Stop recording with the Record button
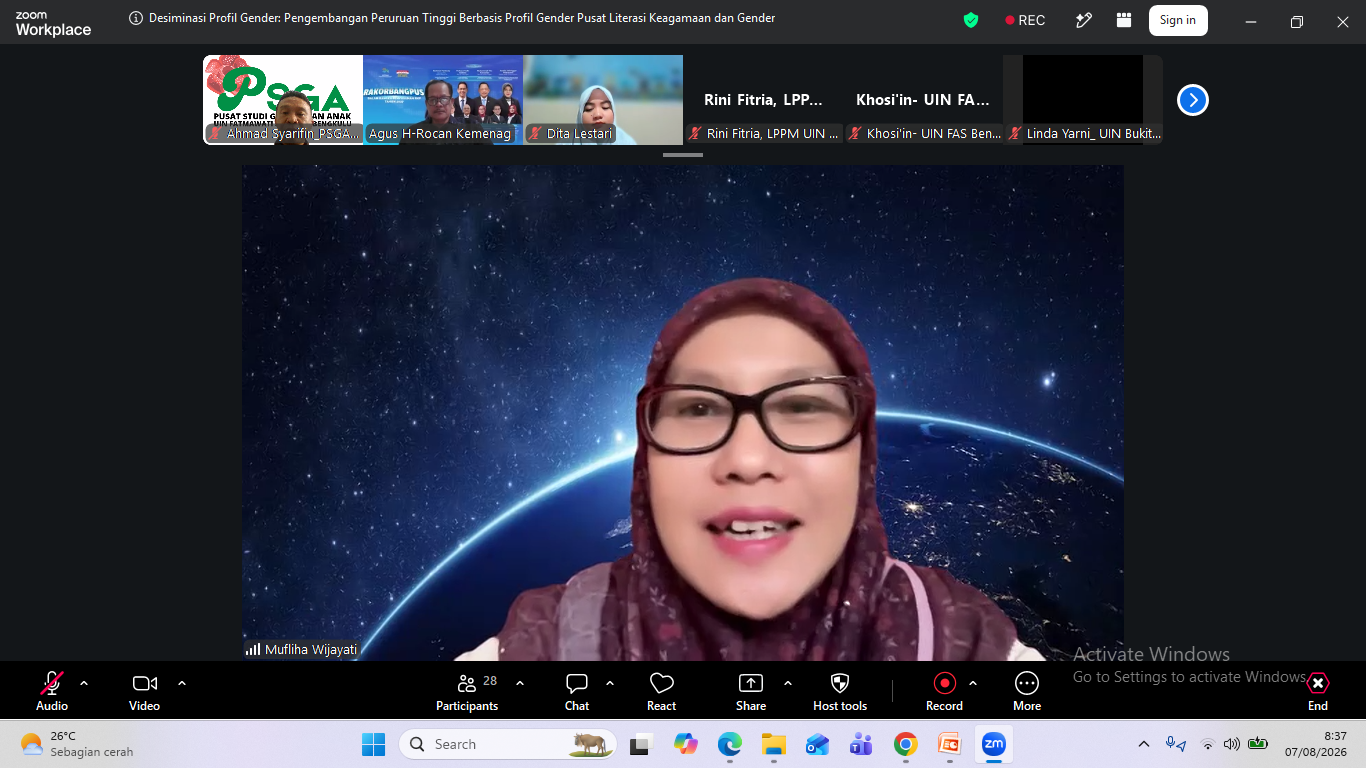1366x768 pixels. [944, 691]
